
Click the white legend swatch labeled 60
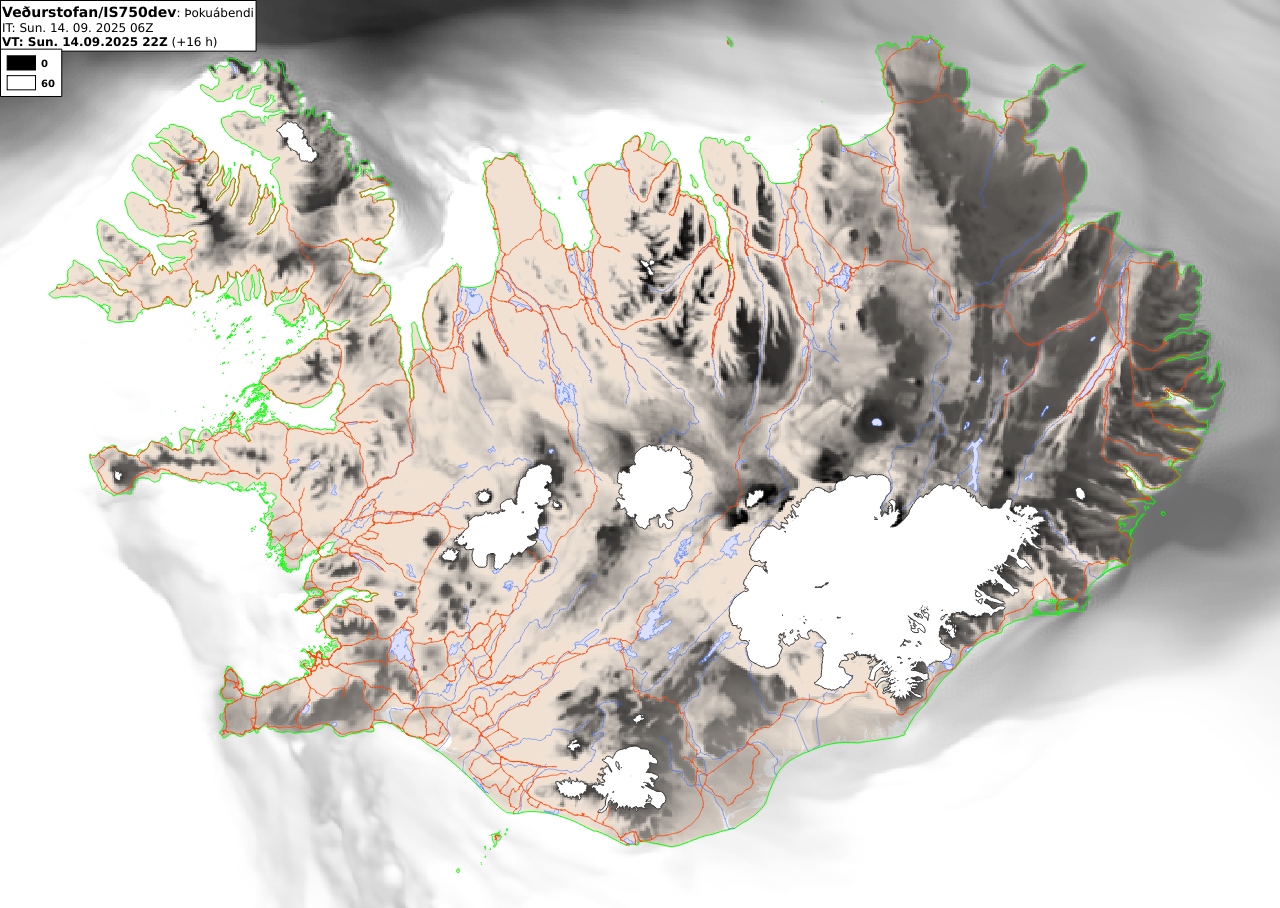[x=21, y=83]
